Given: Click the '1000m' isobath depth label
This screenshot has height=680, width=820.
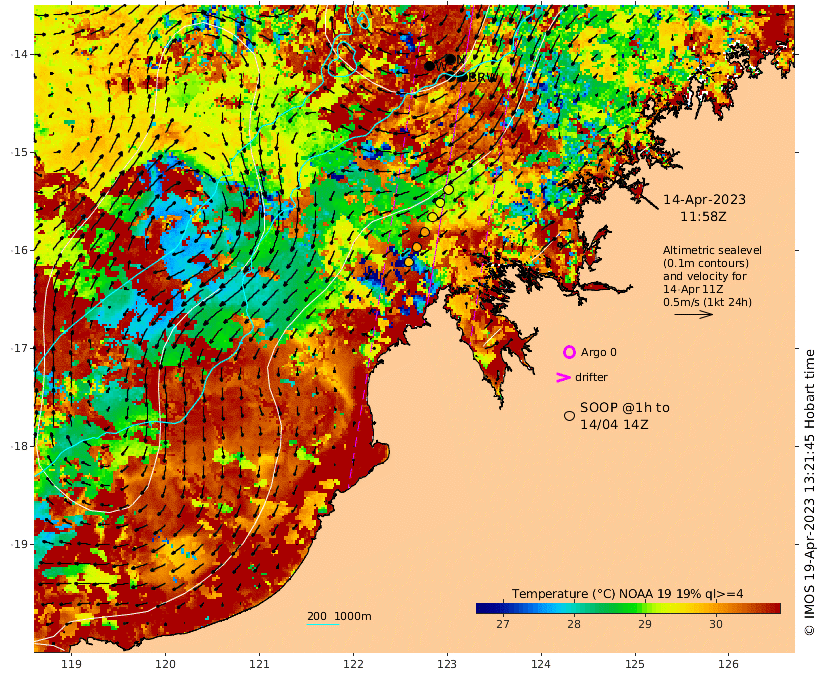Looking at the screenshot, I should [353, 616].
